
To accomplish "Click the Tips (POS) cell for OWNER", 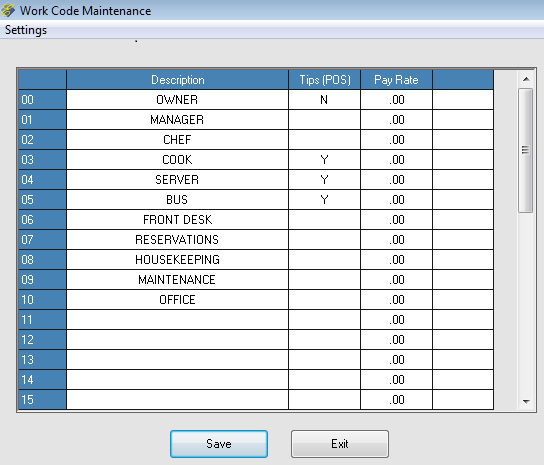I will pyautogui.click(x=324, y=100).
